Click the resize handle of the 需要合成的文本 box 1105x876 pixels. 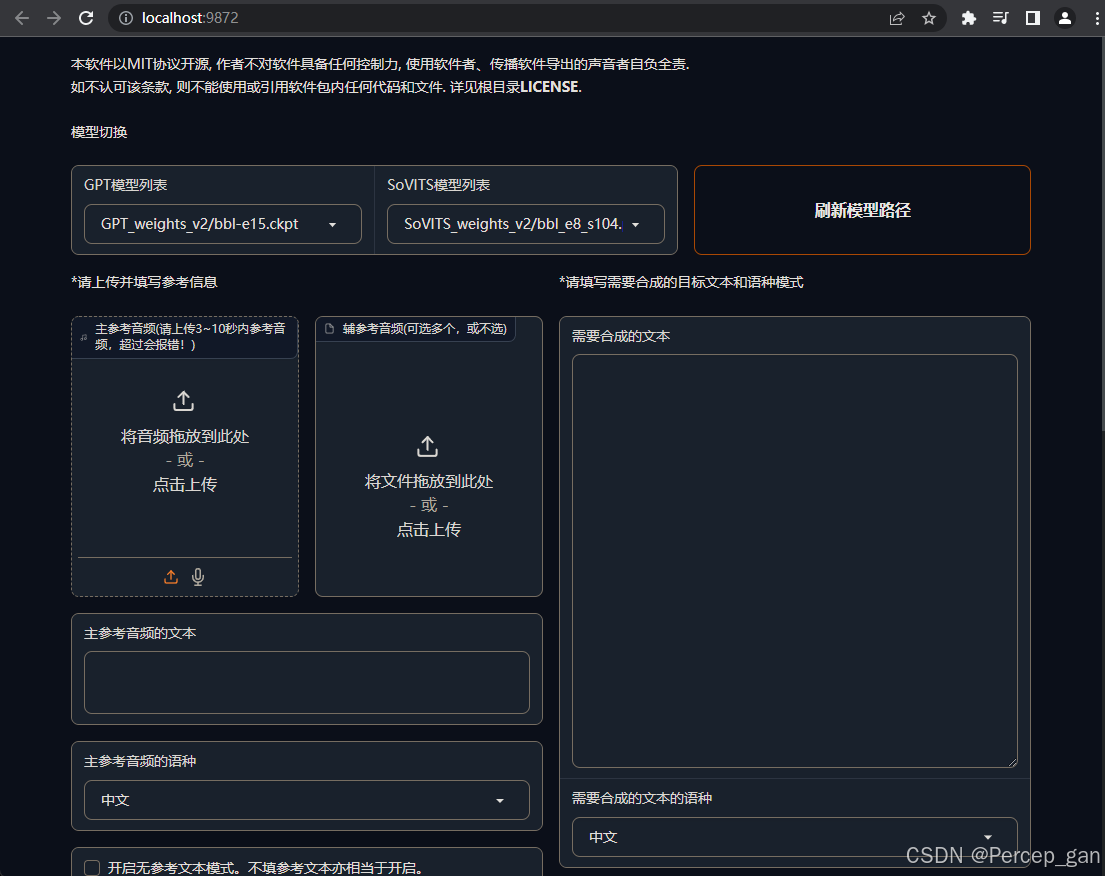[1013, 762]
